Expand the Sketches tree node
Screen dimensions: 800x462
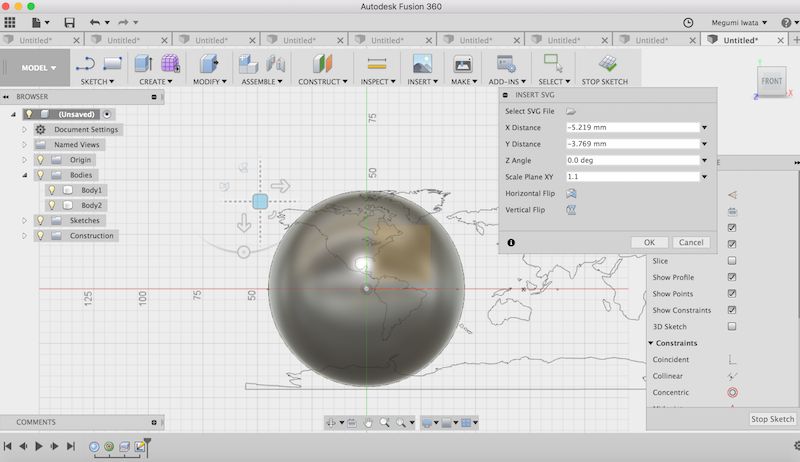click(24, 220)
